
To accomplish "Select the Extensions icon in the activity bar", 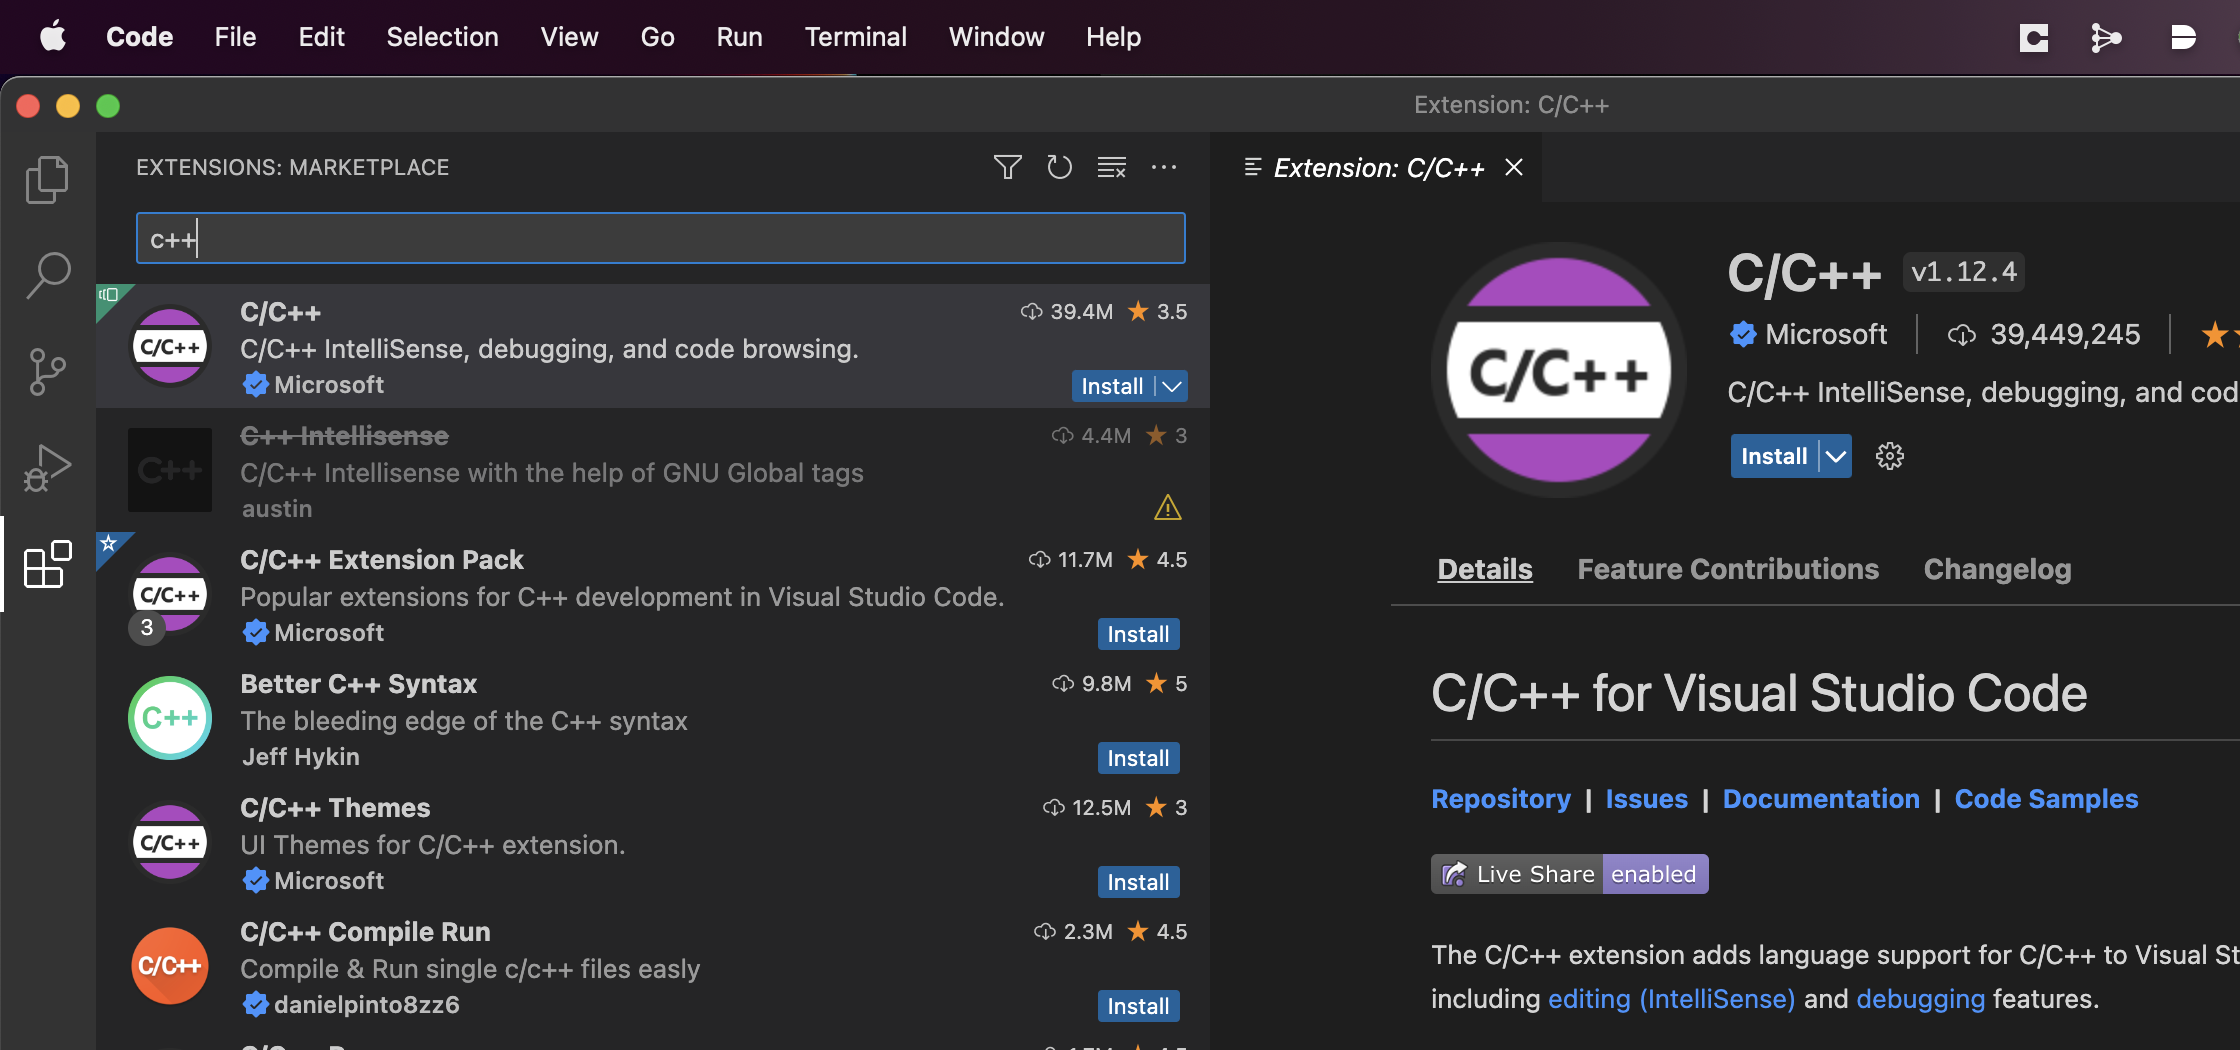I will [45, 565].
